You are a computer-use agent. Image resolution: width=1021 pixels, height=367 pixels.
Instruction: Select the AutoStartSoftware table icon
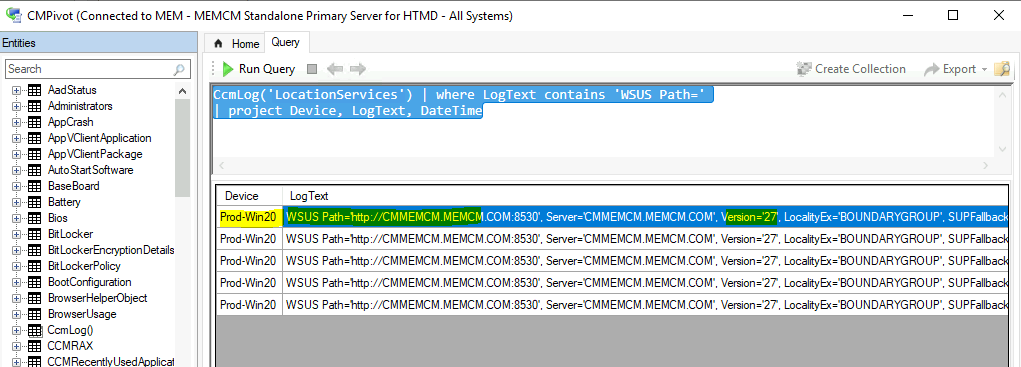pyautogui.click(x=34, y=170)
